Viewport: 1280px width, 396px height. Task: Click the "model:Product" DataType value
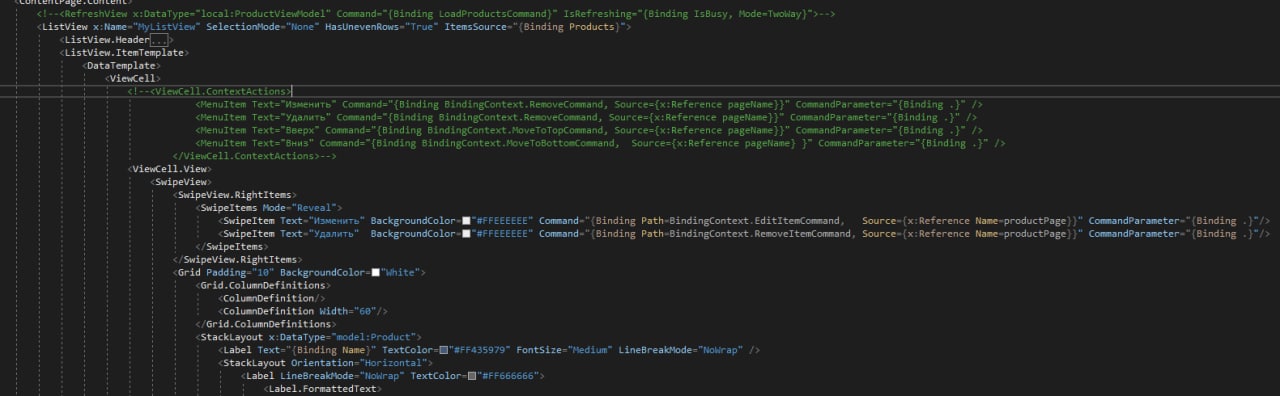click(373, 337)
